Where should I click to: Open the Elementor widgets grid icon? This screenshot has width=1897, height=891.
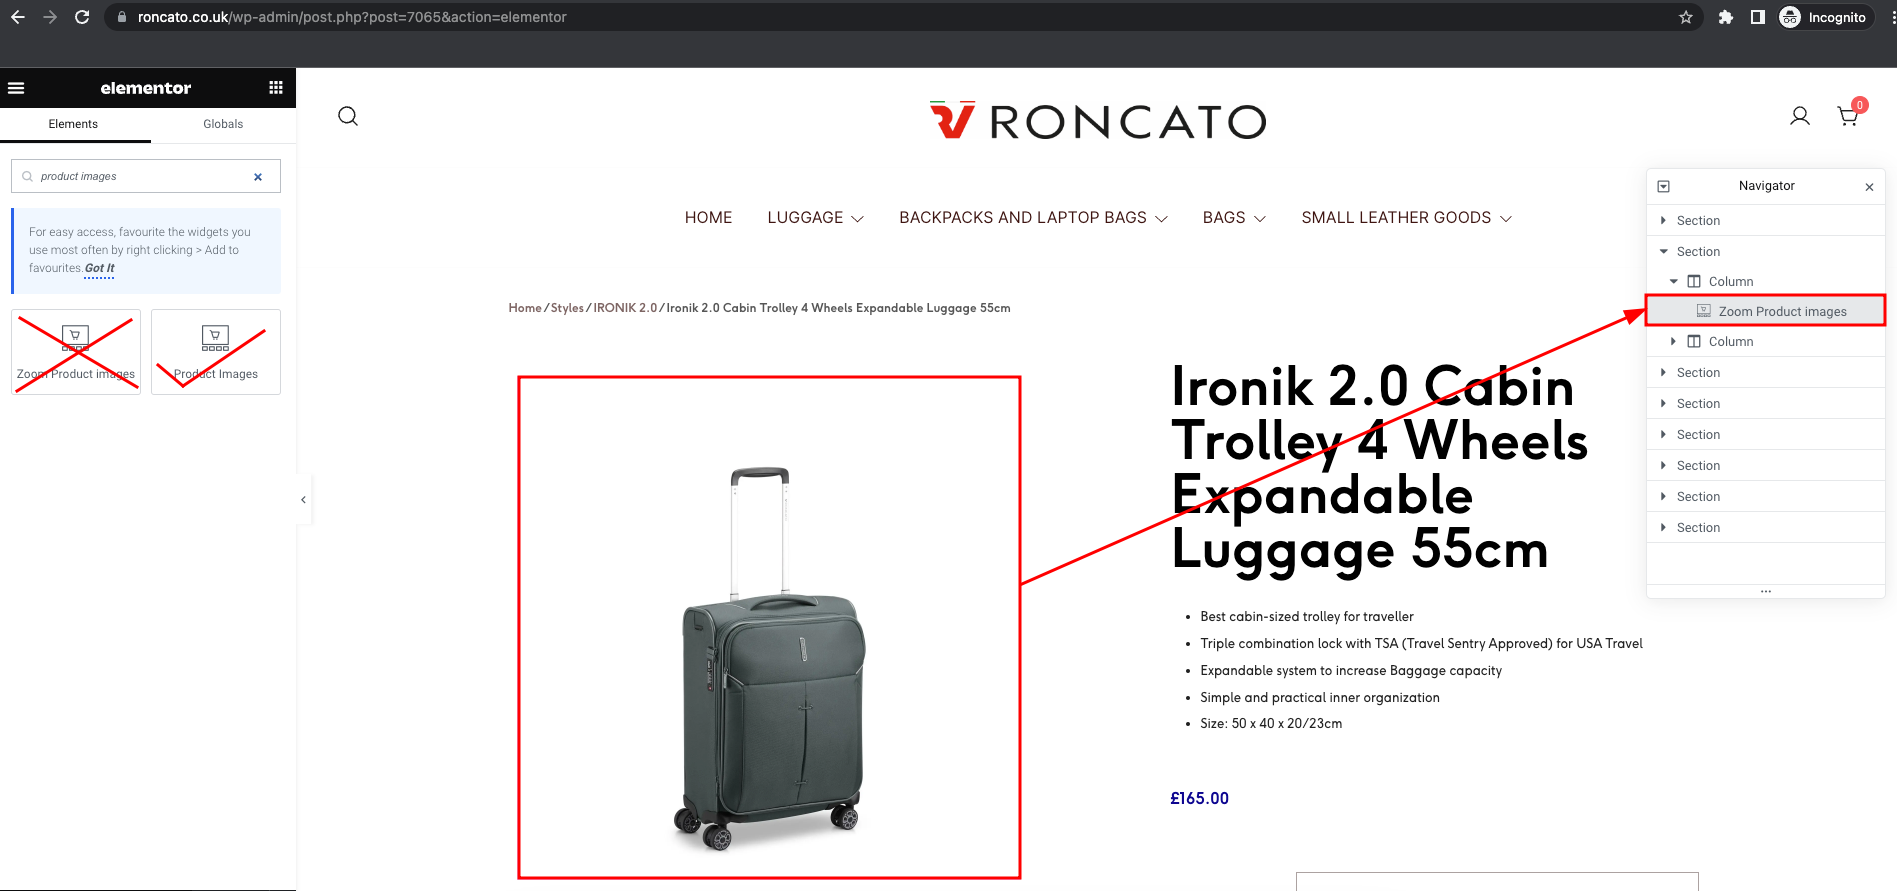click(x=276, y=88)
